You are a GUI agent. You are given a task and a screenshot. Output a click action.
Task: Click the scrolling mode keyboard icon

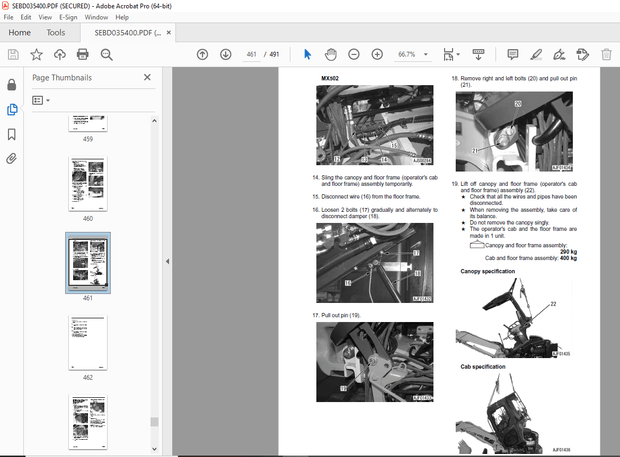pos(478,54)
